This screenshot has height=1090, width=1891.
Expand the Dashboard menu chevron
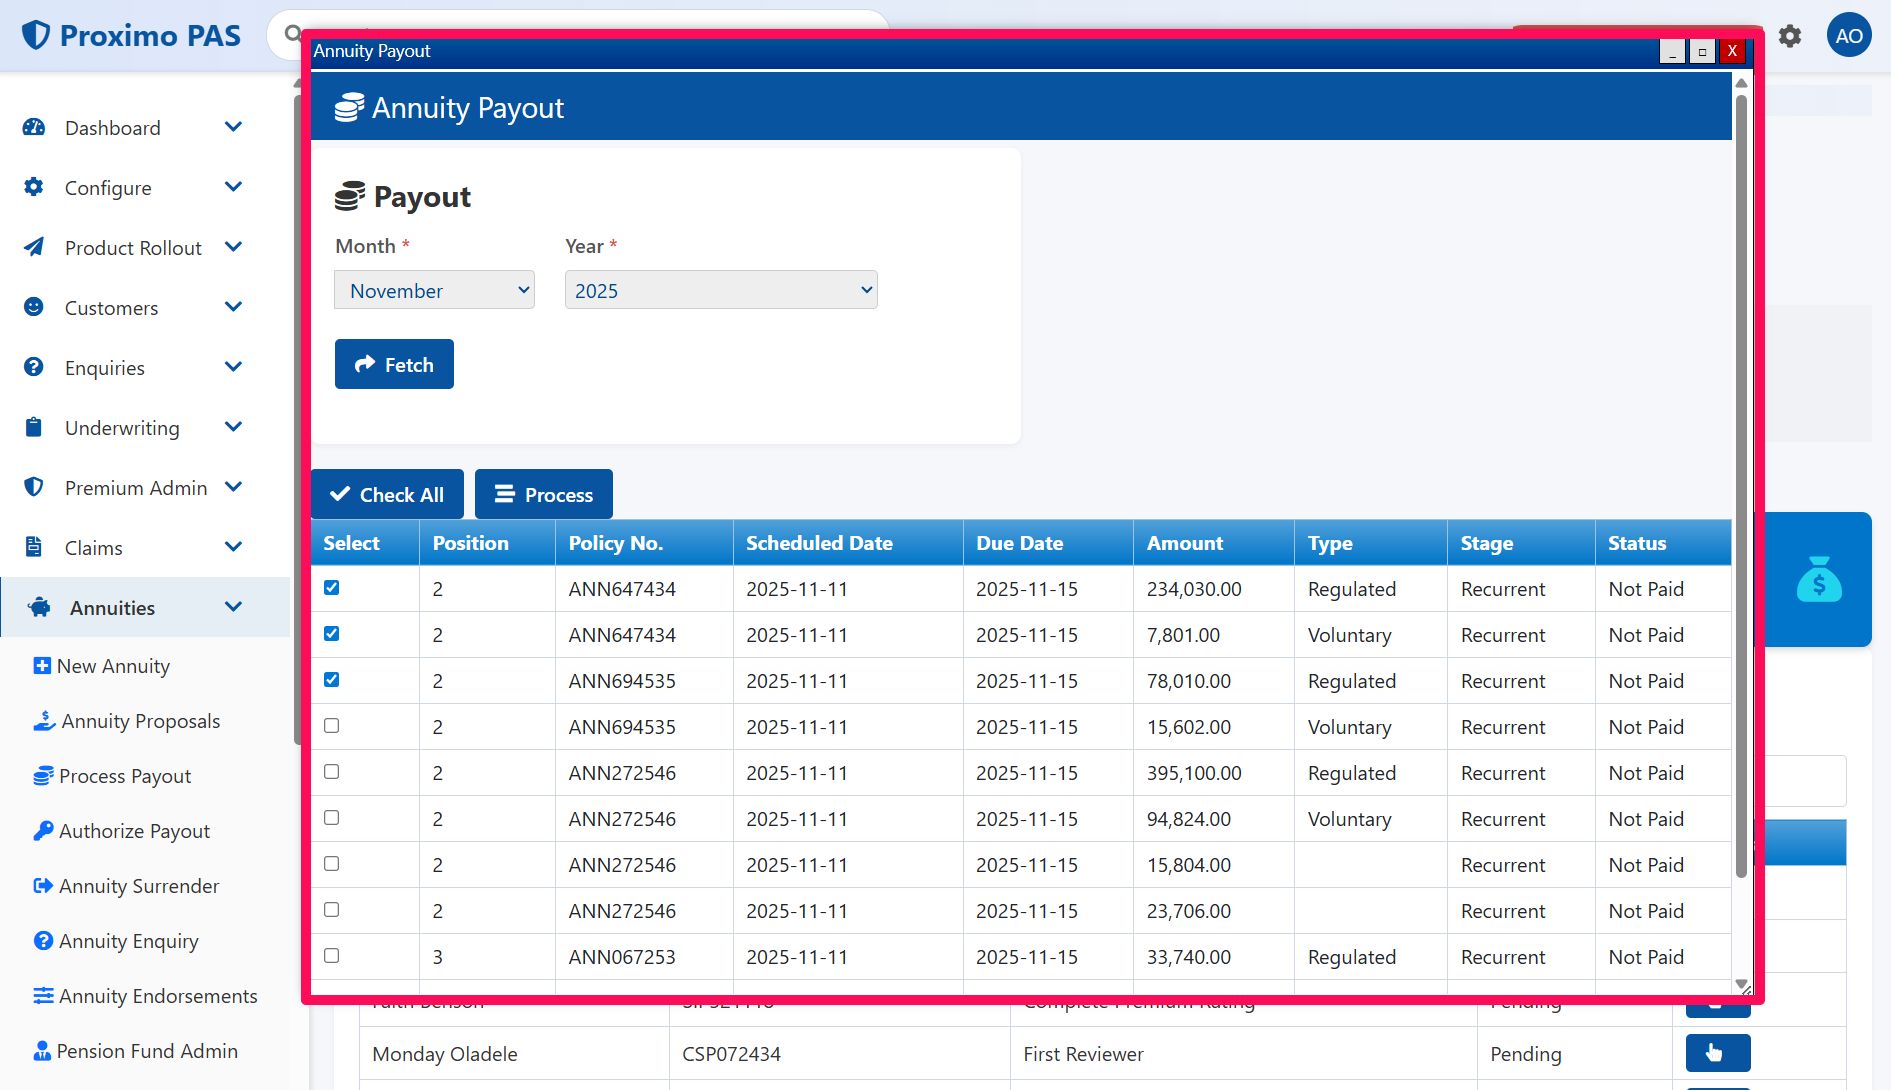[x=233, y=127]
